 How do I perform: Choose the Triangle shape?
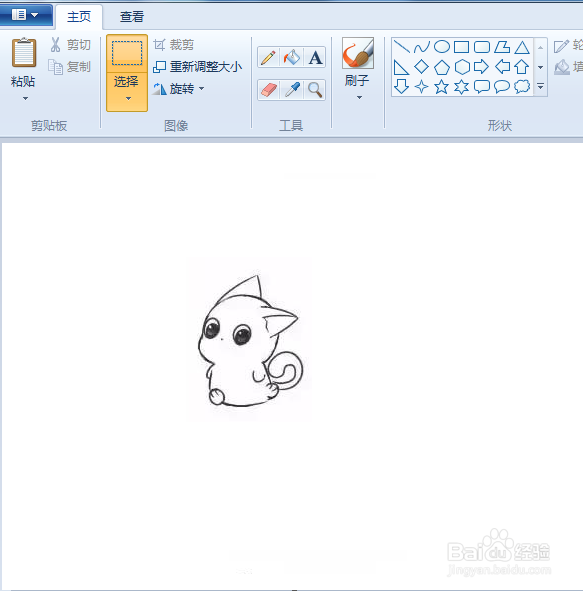tap(522, 47)
